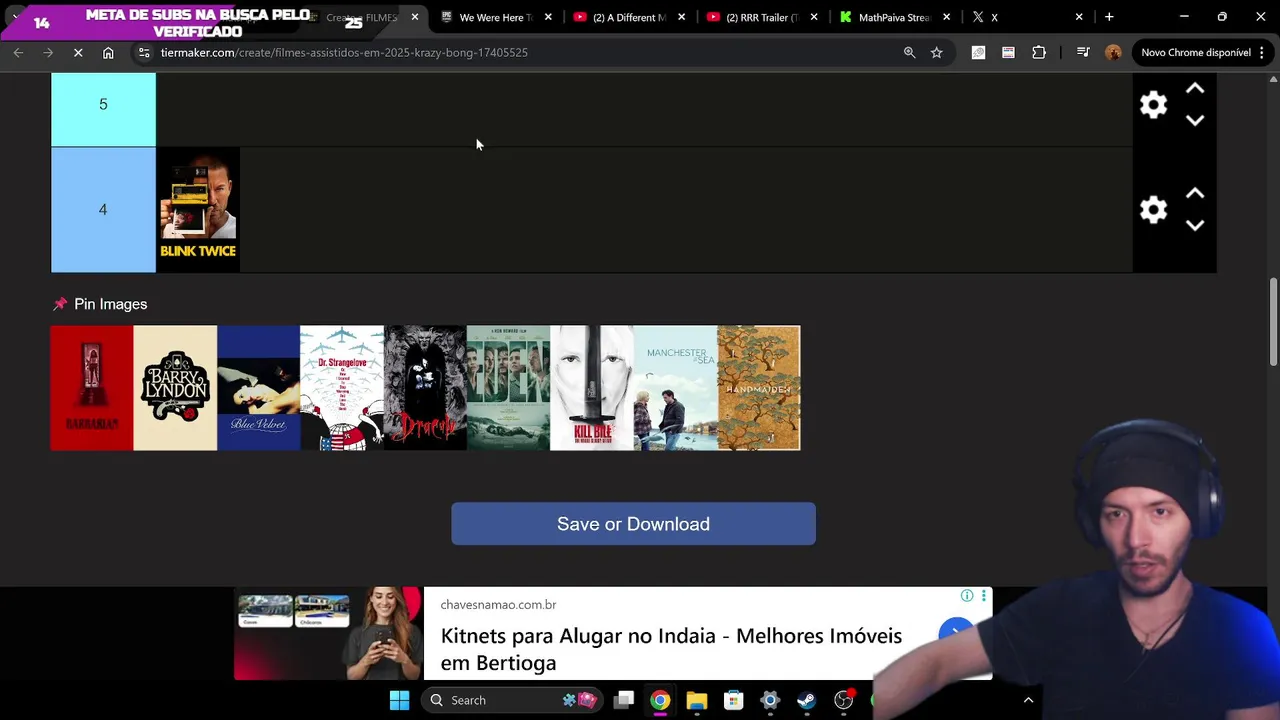
Task: Click the chavesnamao.com.br ad source text
Action: point(498,605)
